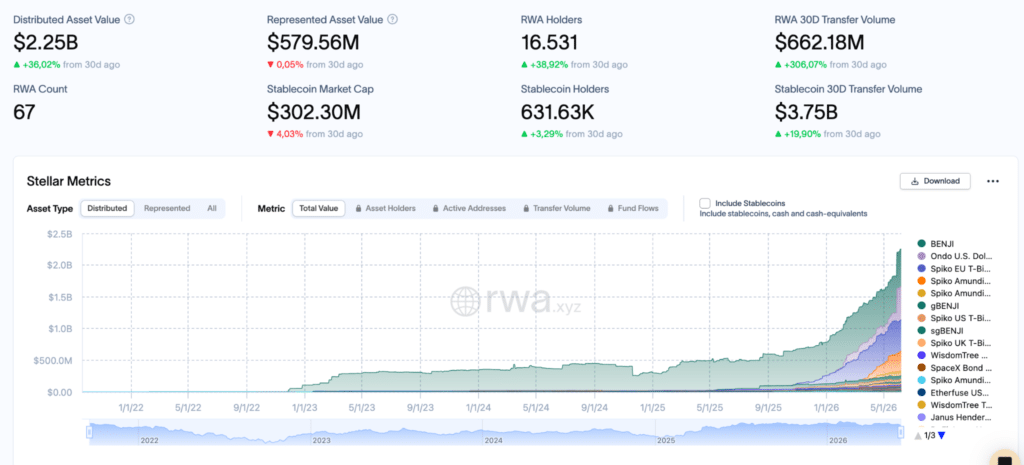This screenshot has width=1024, height=465.
Task: Click the $2.25B Distributed Asset Value
Action: [x=46, y=42]
